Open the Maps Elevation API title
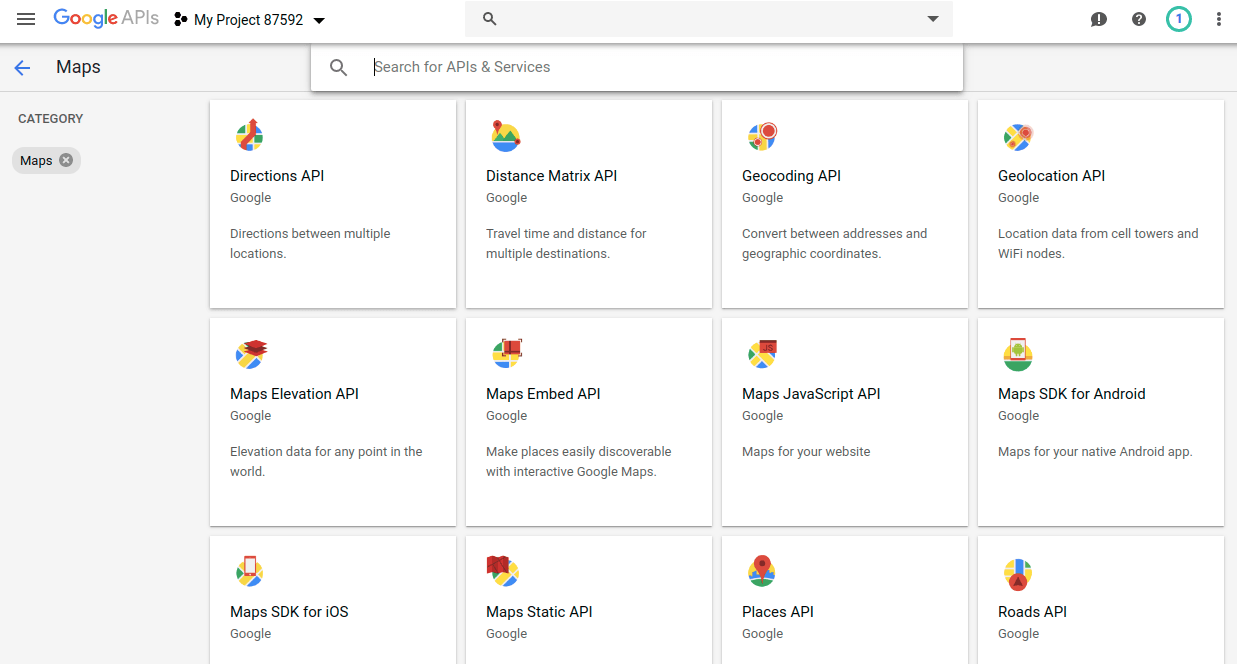This screenshot has width=1237, height=664. (294, 394)
